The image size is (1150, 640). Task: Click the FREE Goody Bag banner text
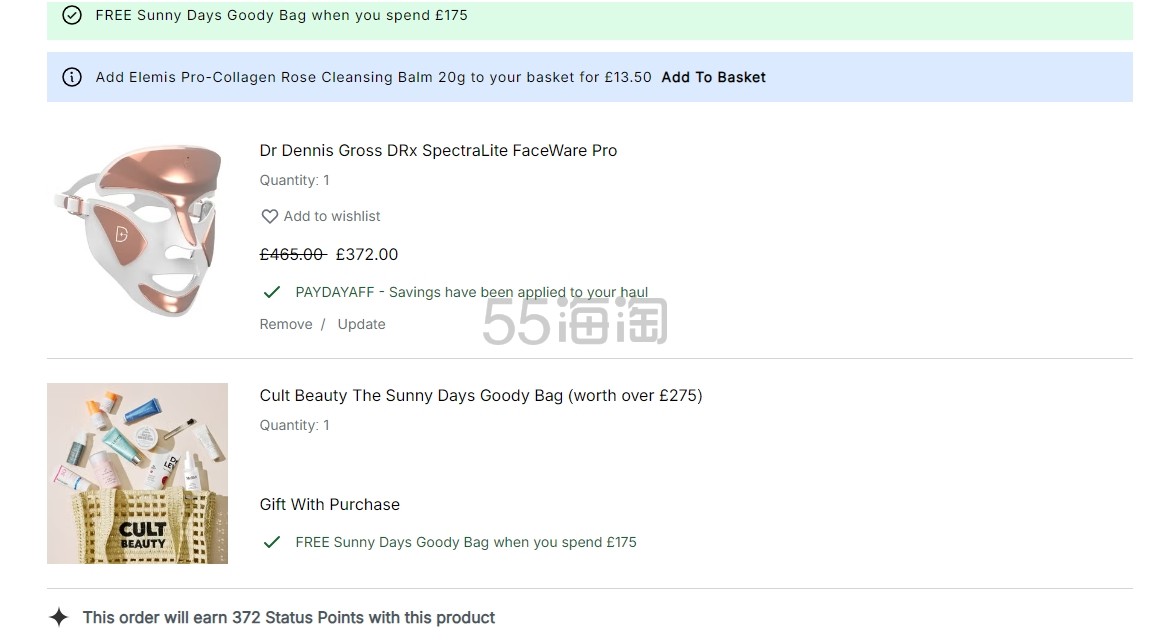coord(282,15)
